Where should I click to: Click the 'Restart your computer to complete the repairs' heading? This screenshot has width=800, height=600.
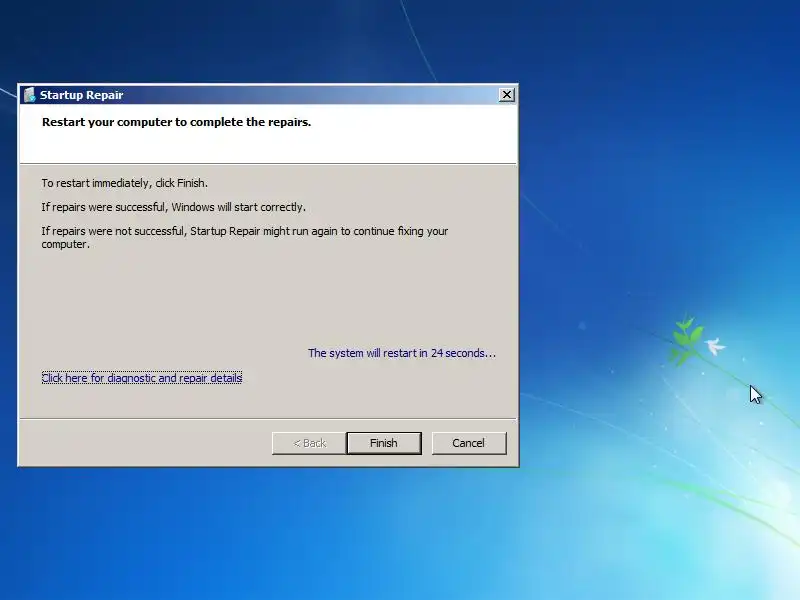pos(177,122)
